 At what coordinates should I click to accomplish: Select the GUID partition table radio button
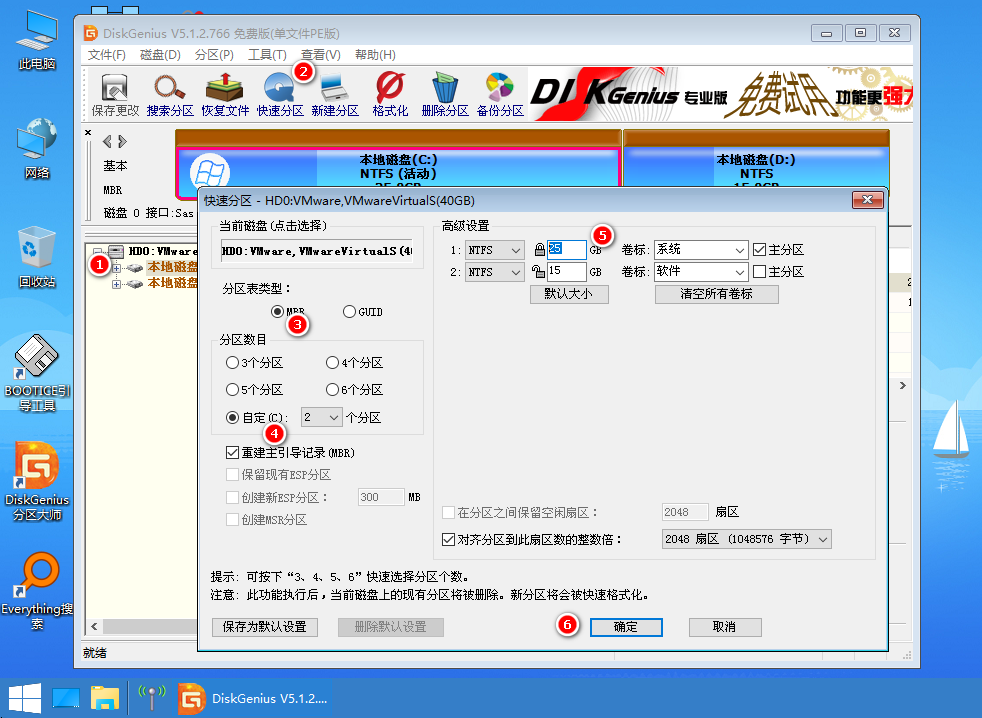click(349, 311)
